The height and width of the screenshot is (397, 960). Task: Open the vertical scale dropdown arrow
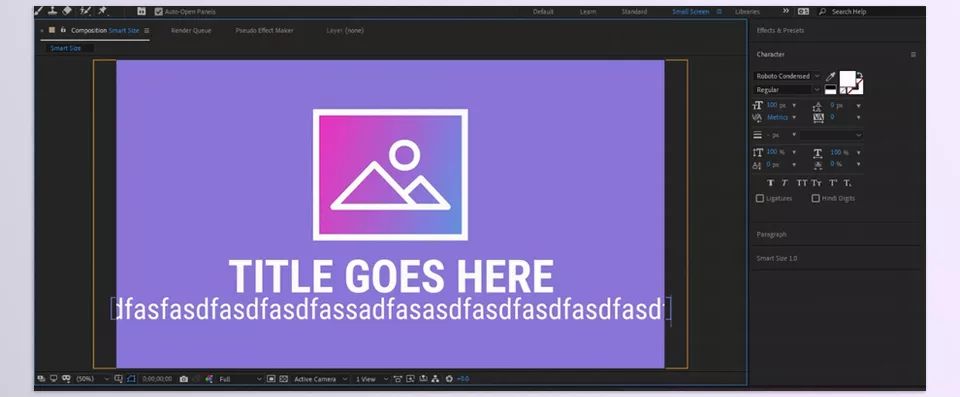(x=794, y=152)
